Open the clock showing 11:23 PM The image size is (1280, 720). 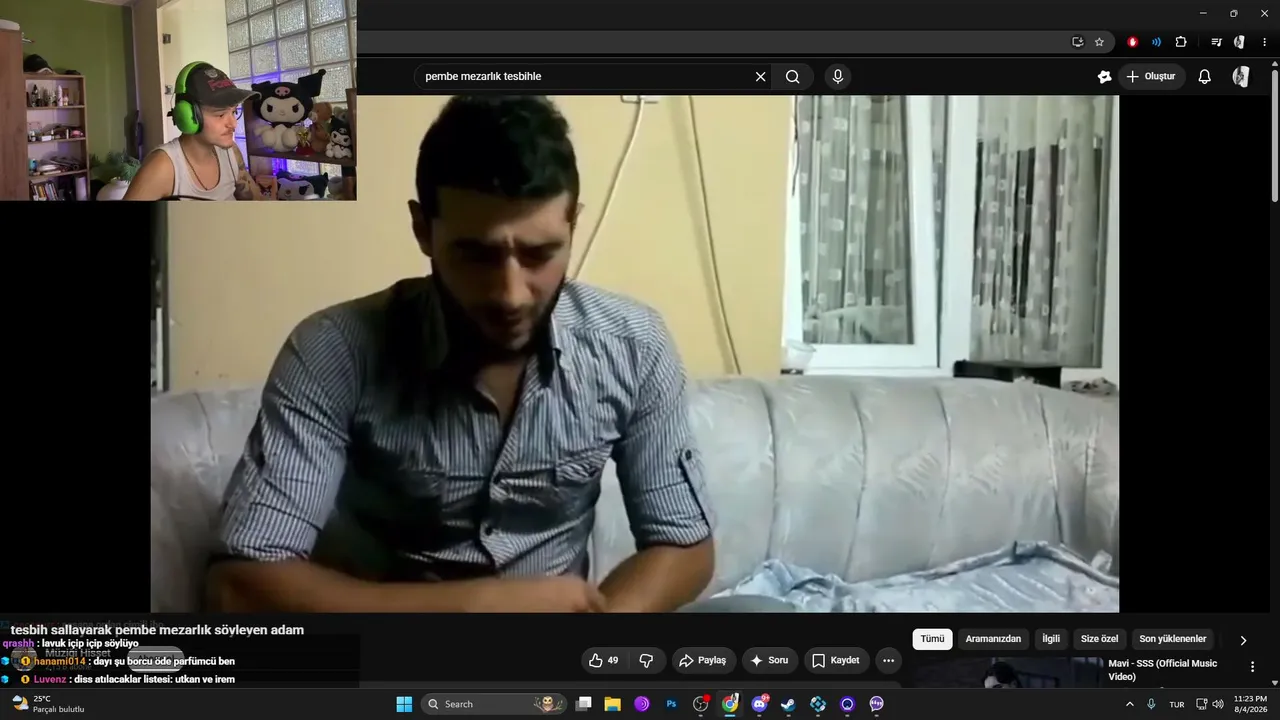click(x=1250, y=704)
